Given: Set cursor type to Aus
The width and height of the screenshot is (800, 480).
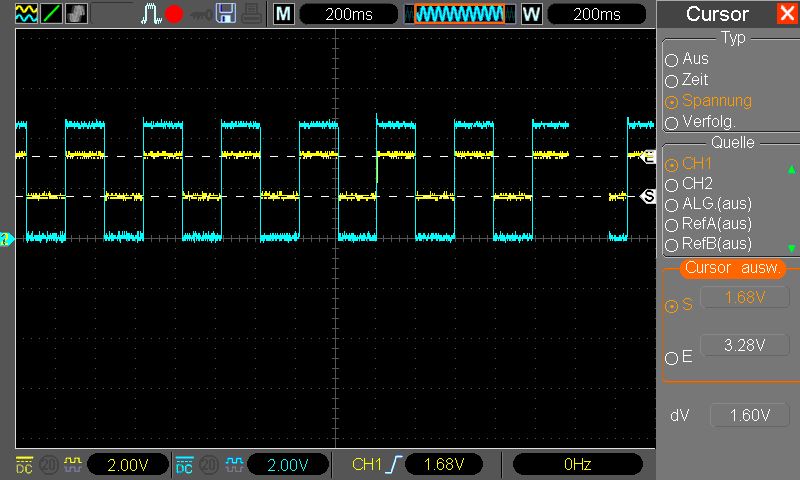Looking at the screenshot, I should click(x=672, y=59).
